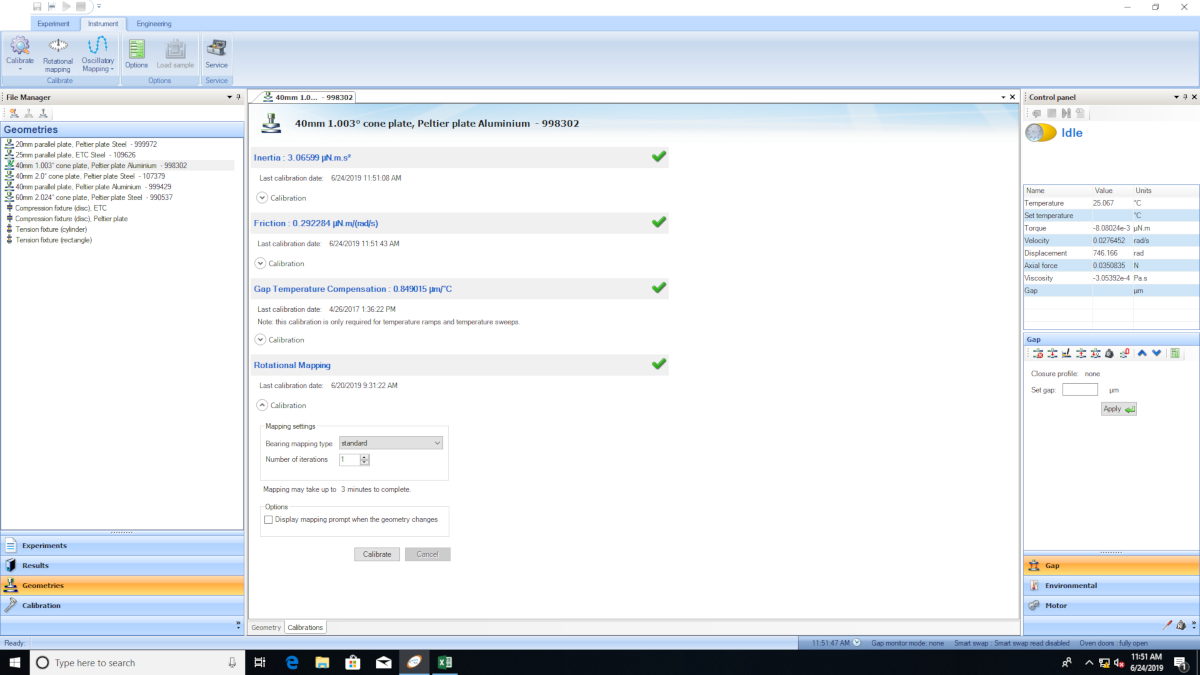1200x675 pixels.
Task: Expand Gap Temperature Compensation Calibration section
Action: coord(261,340)
